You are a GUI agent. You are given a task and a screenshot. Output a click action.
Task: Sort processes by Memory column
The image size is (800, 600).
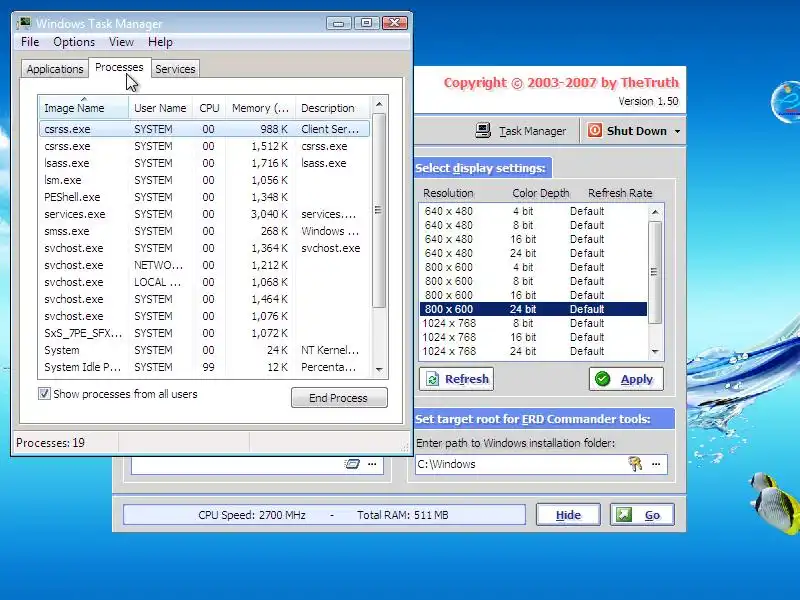260,108
